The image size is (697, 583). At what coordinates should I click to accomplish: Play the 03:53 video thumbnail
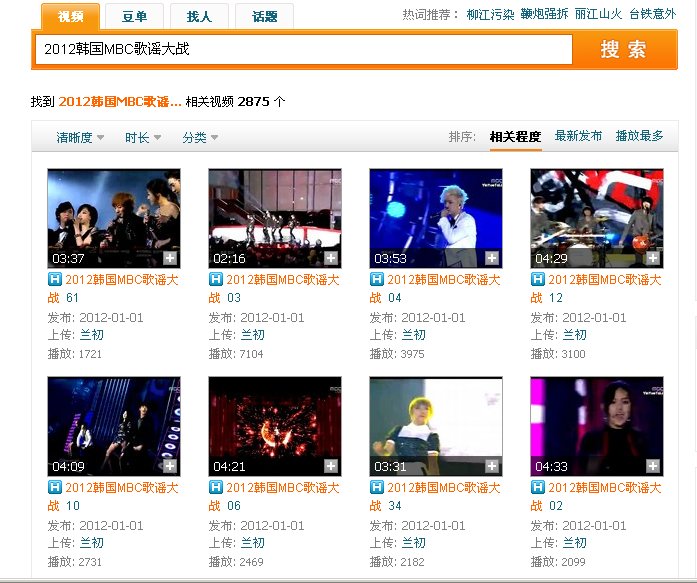click(x=436, y=218)
